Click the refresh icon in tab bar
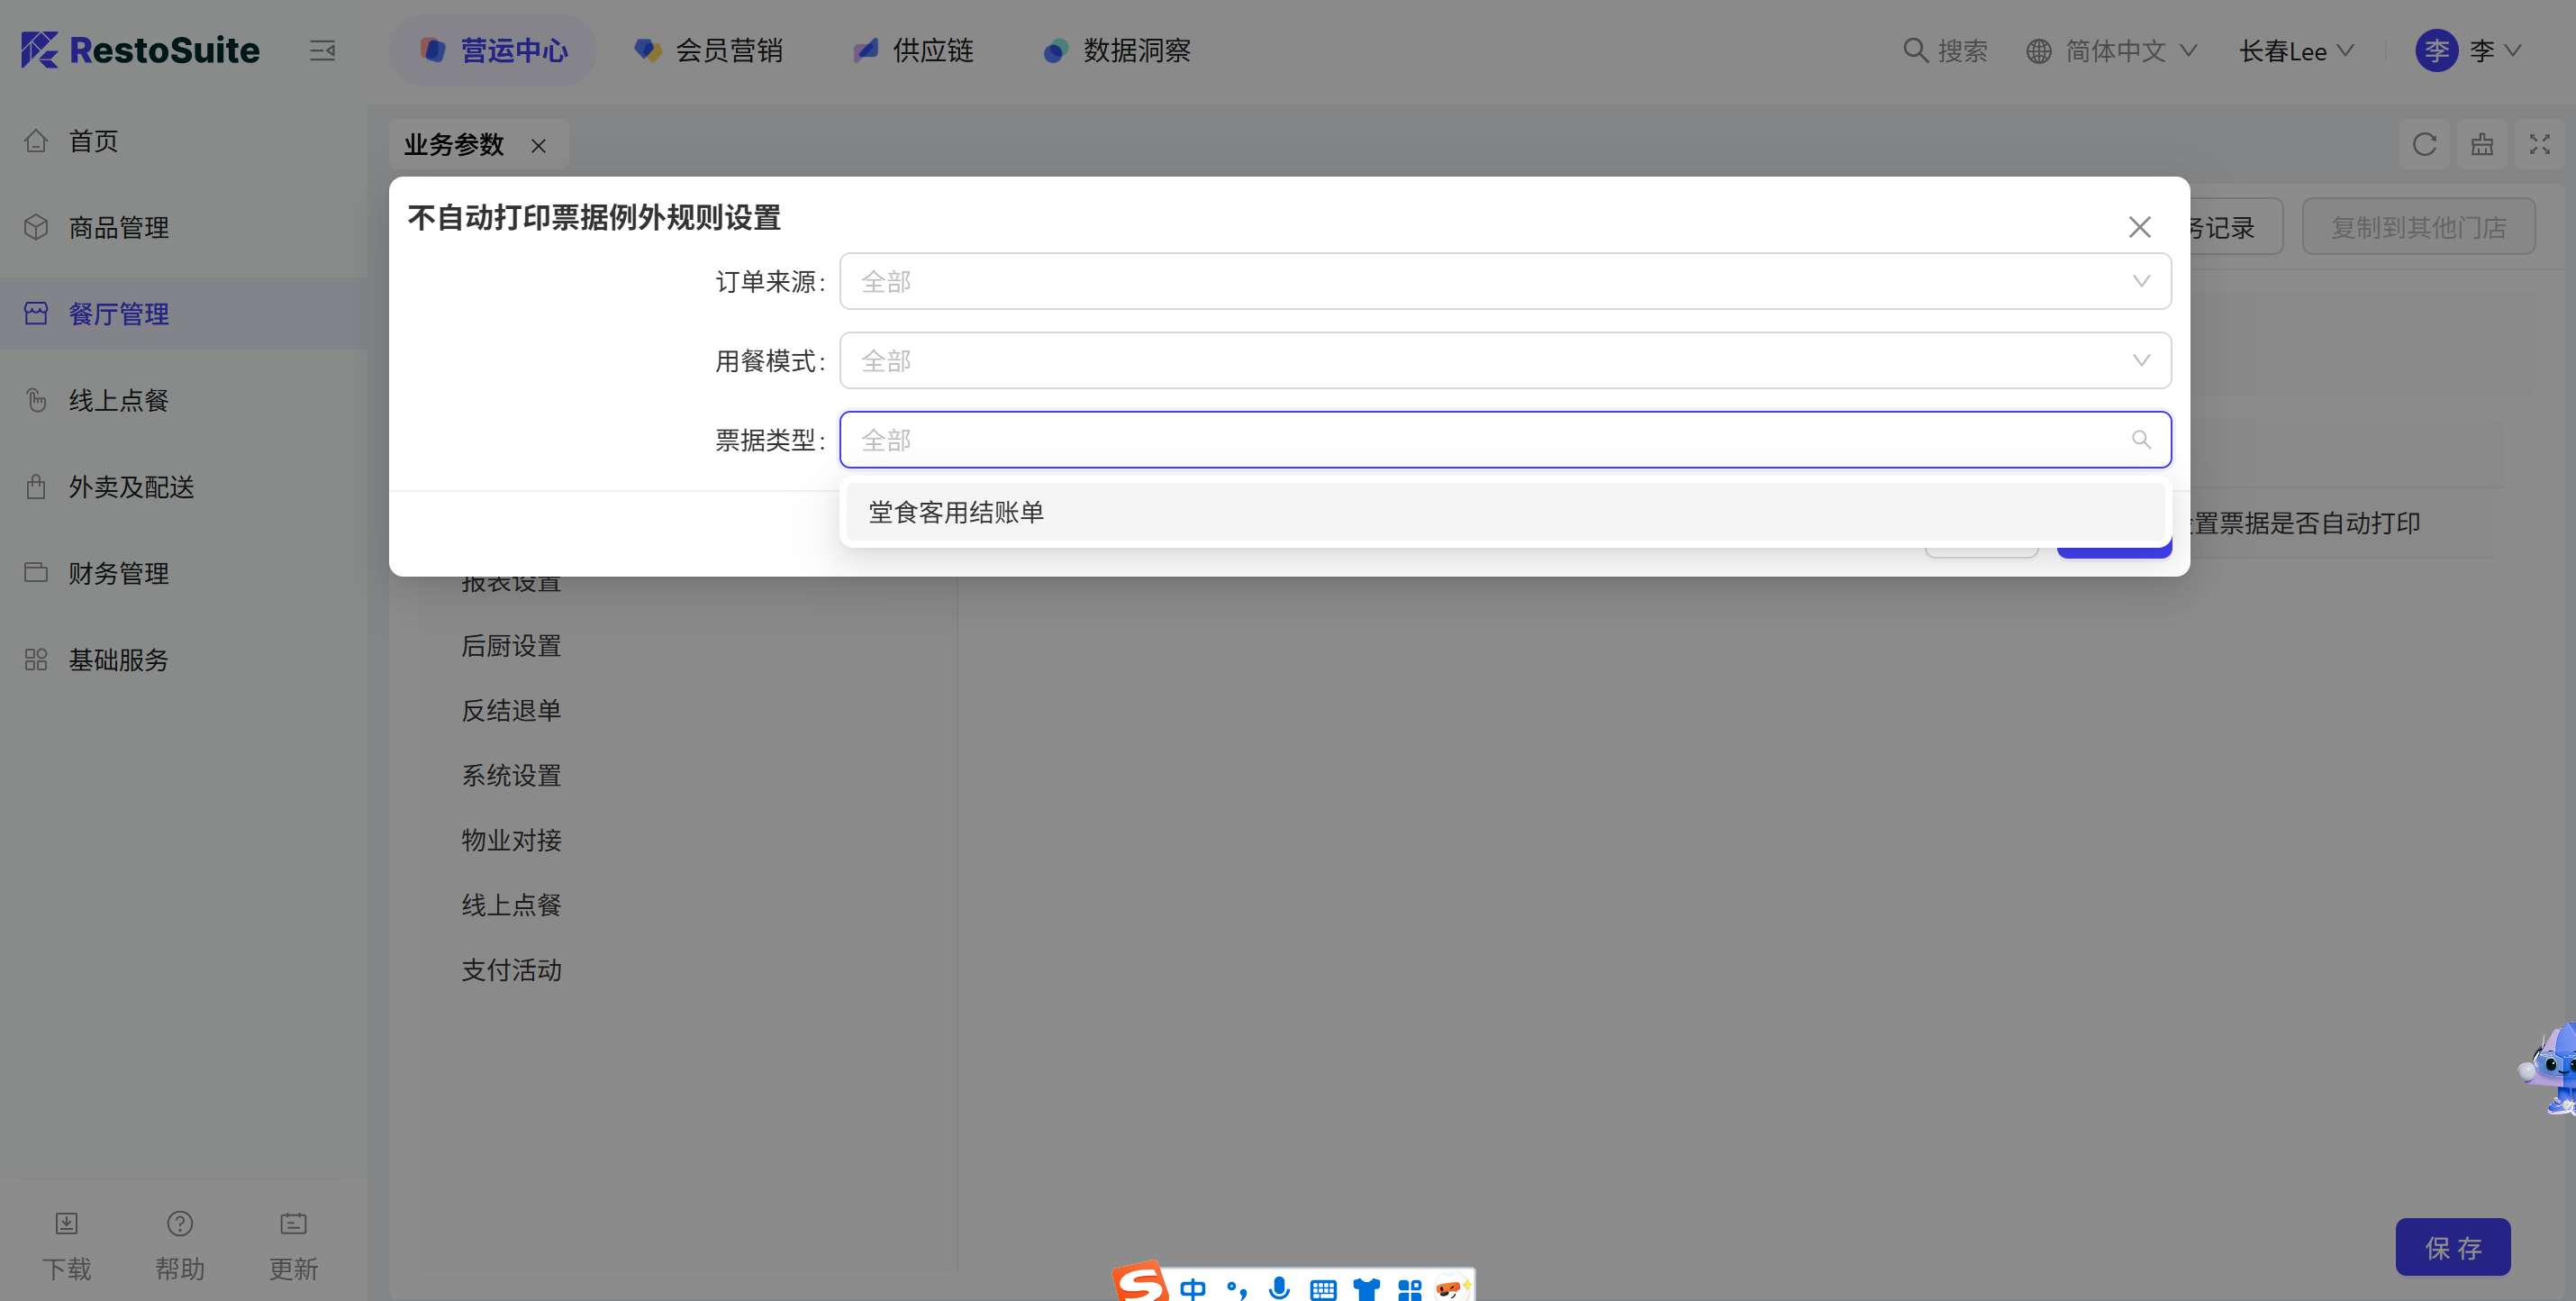This screenshot has width=2576, height=1301. pyautogui.click(x=2424, y=145)
